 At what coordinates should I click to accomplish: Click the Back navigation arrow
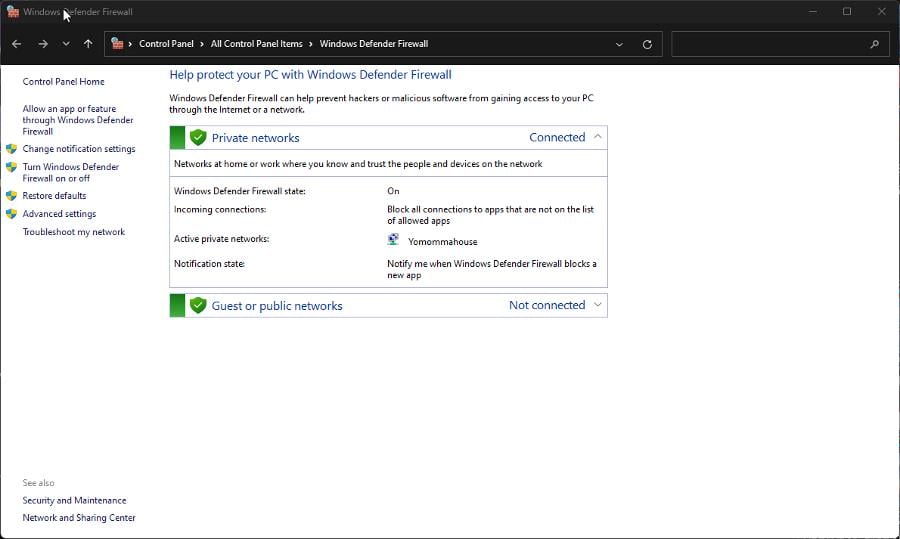click(x=17, y=44)
